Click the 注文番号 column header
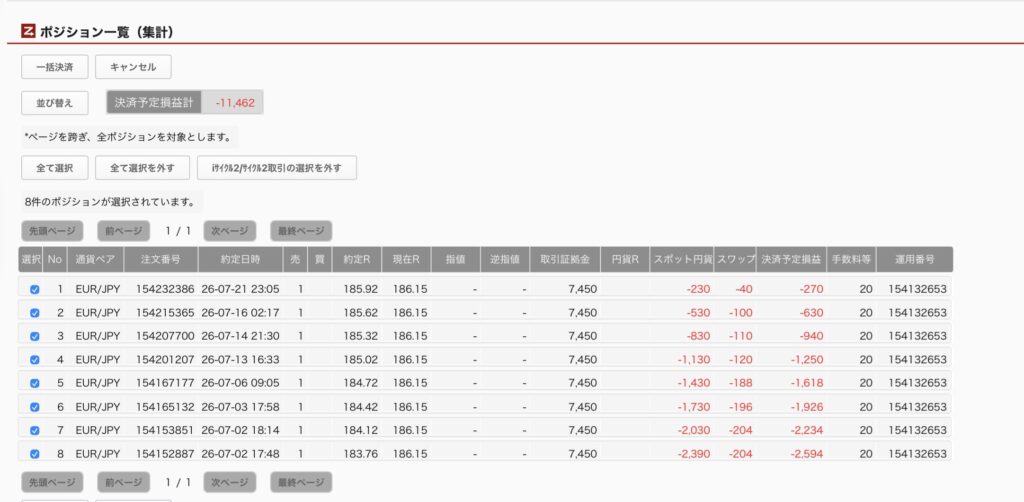This screenshot has width=1024, height=502. pyautogui.click(x=161, y=259)
